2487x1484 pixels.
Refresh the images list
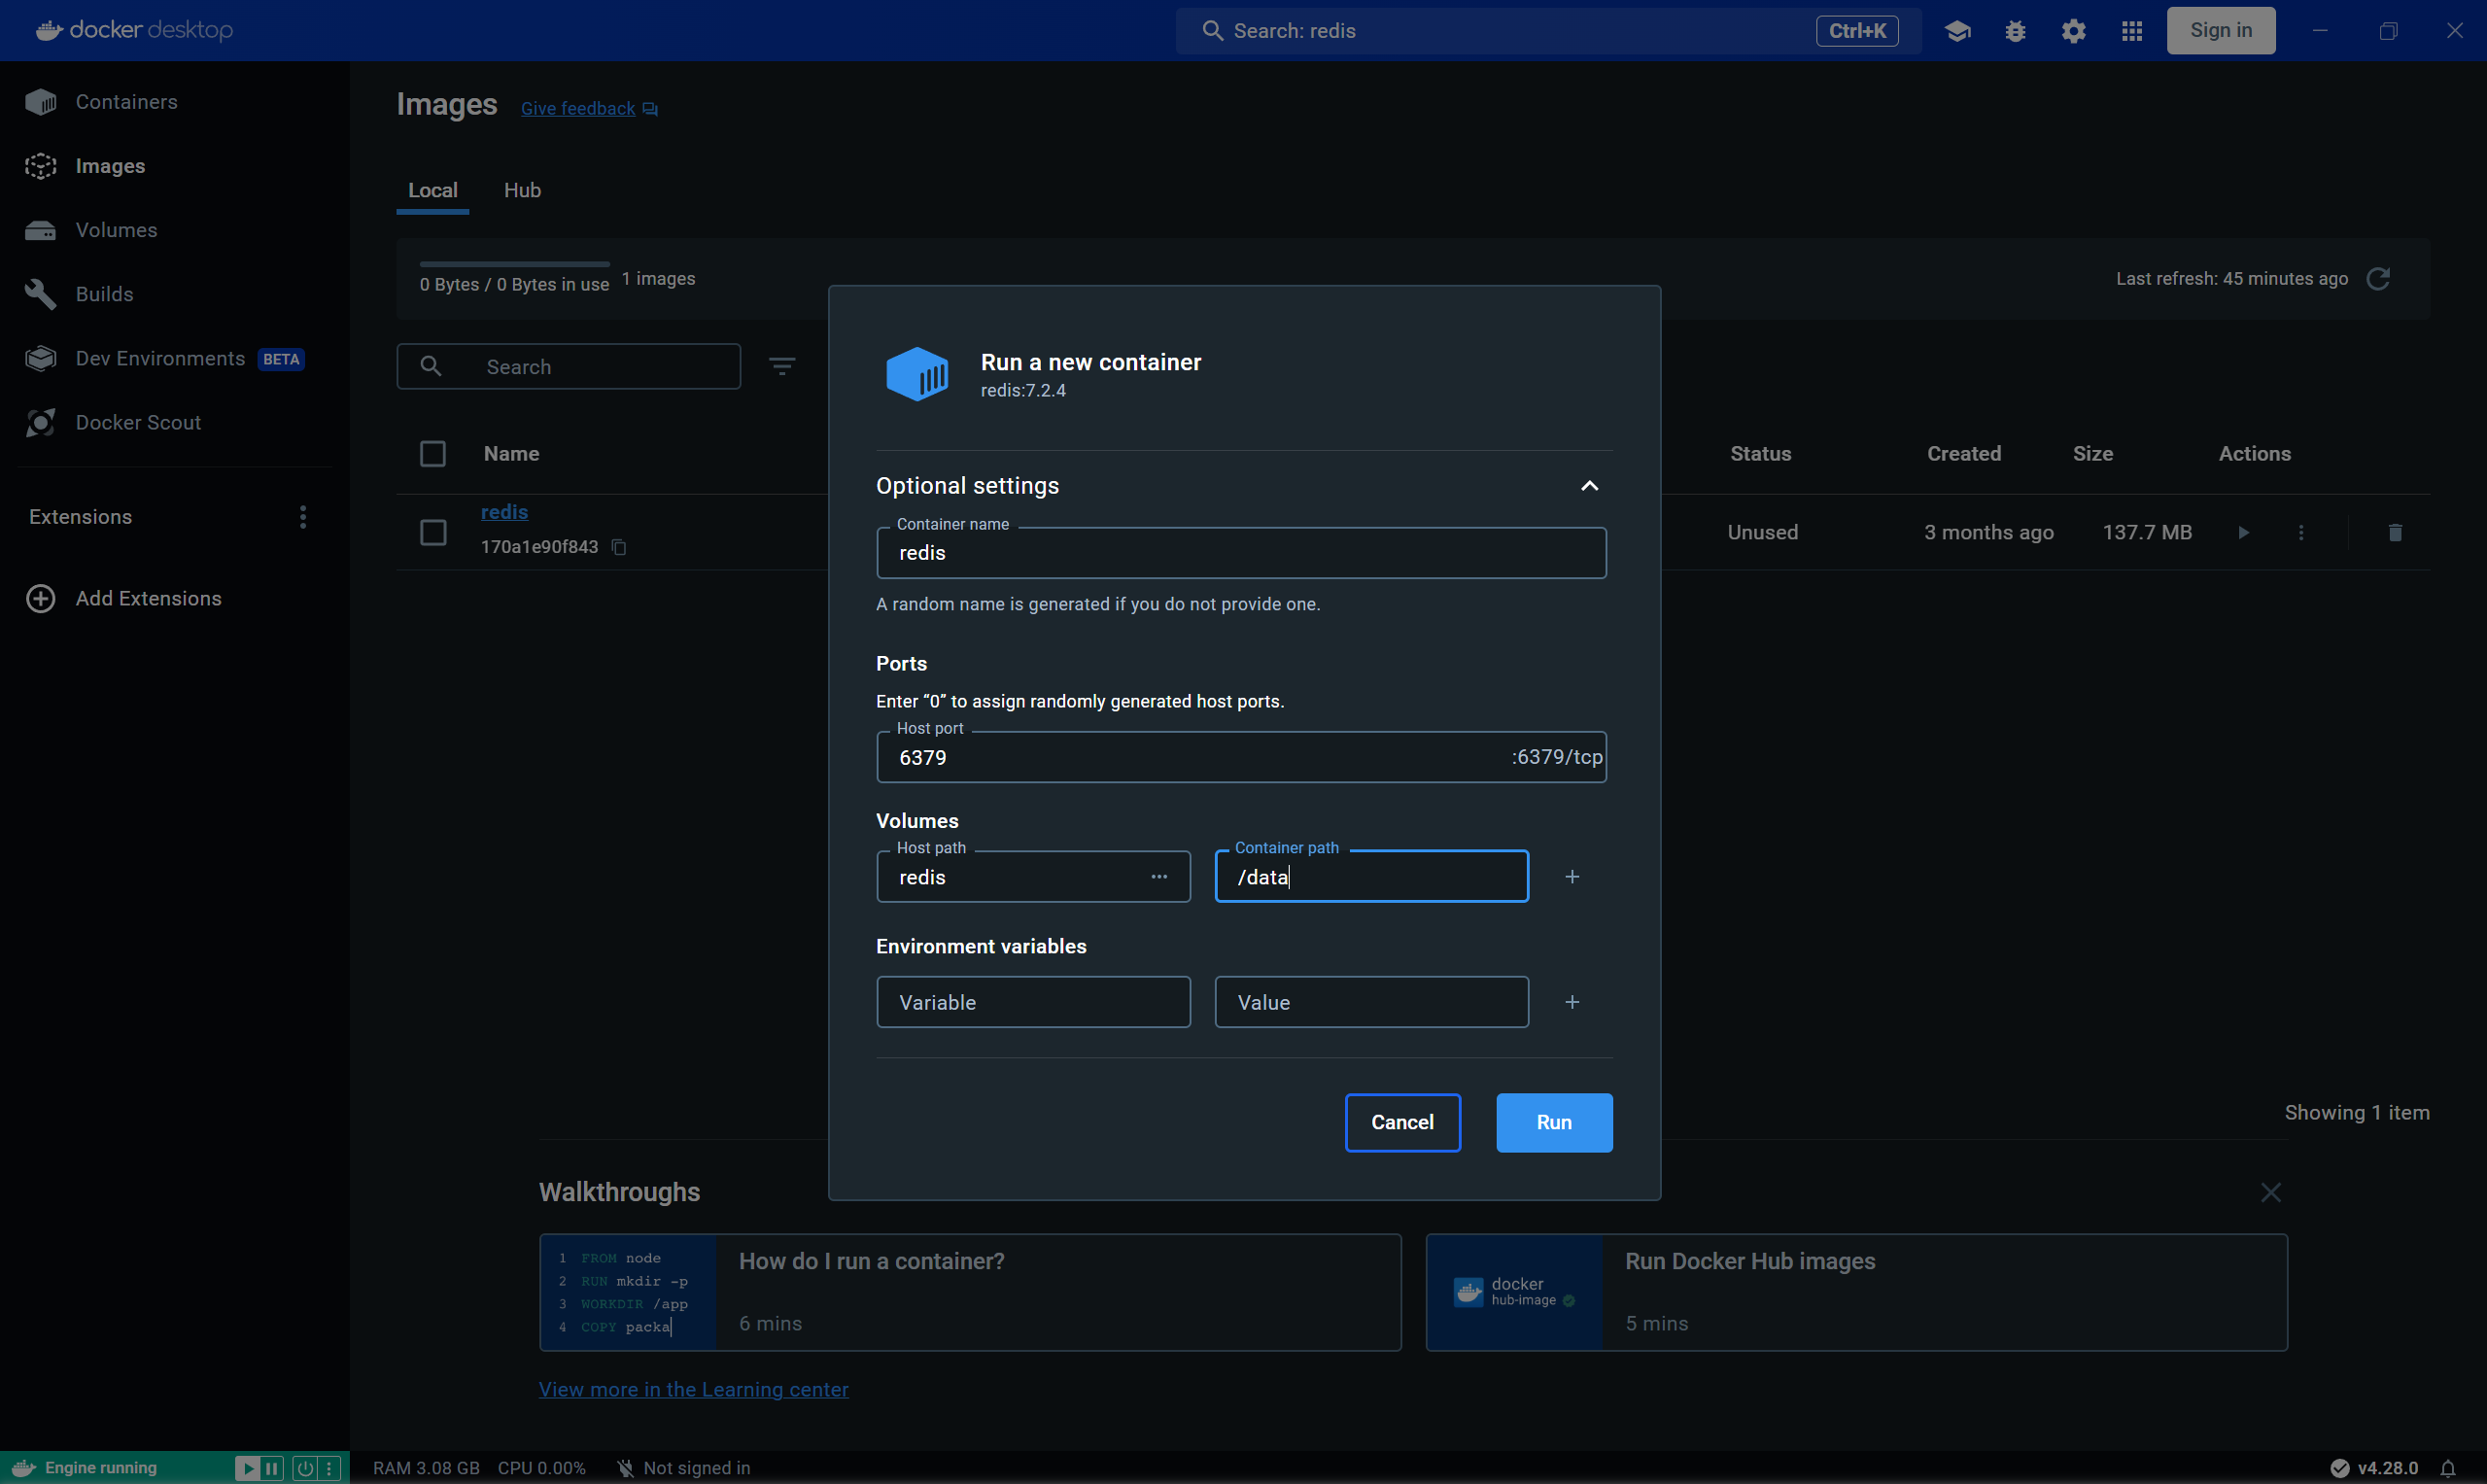[x=2378, y=279]
